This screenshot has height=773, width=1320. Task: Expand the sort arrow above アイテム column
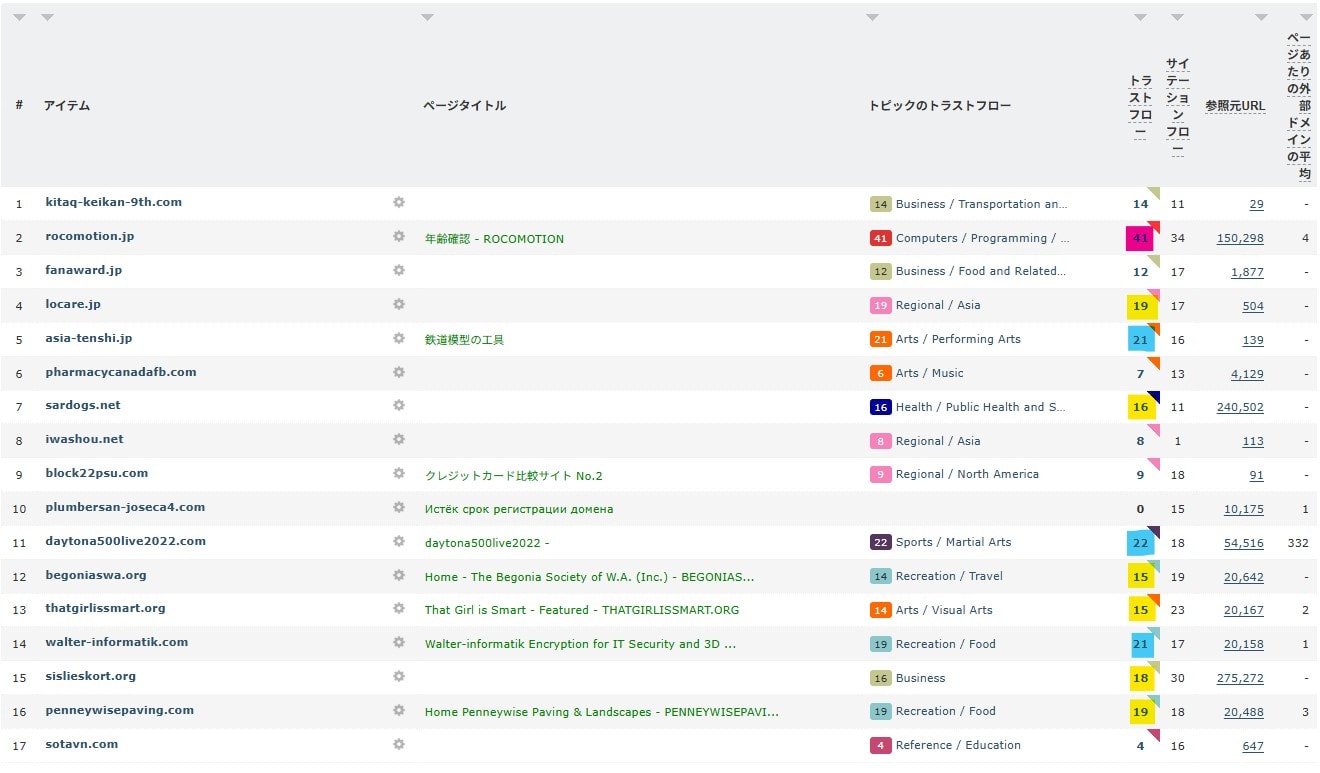pyautogui.click(x=48, y=17)
